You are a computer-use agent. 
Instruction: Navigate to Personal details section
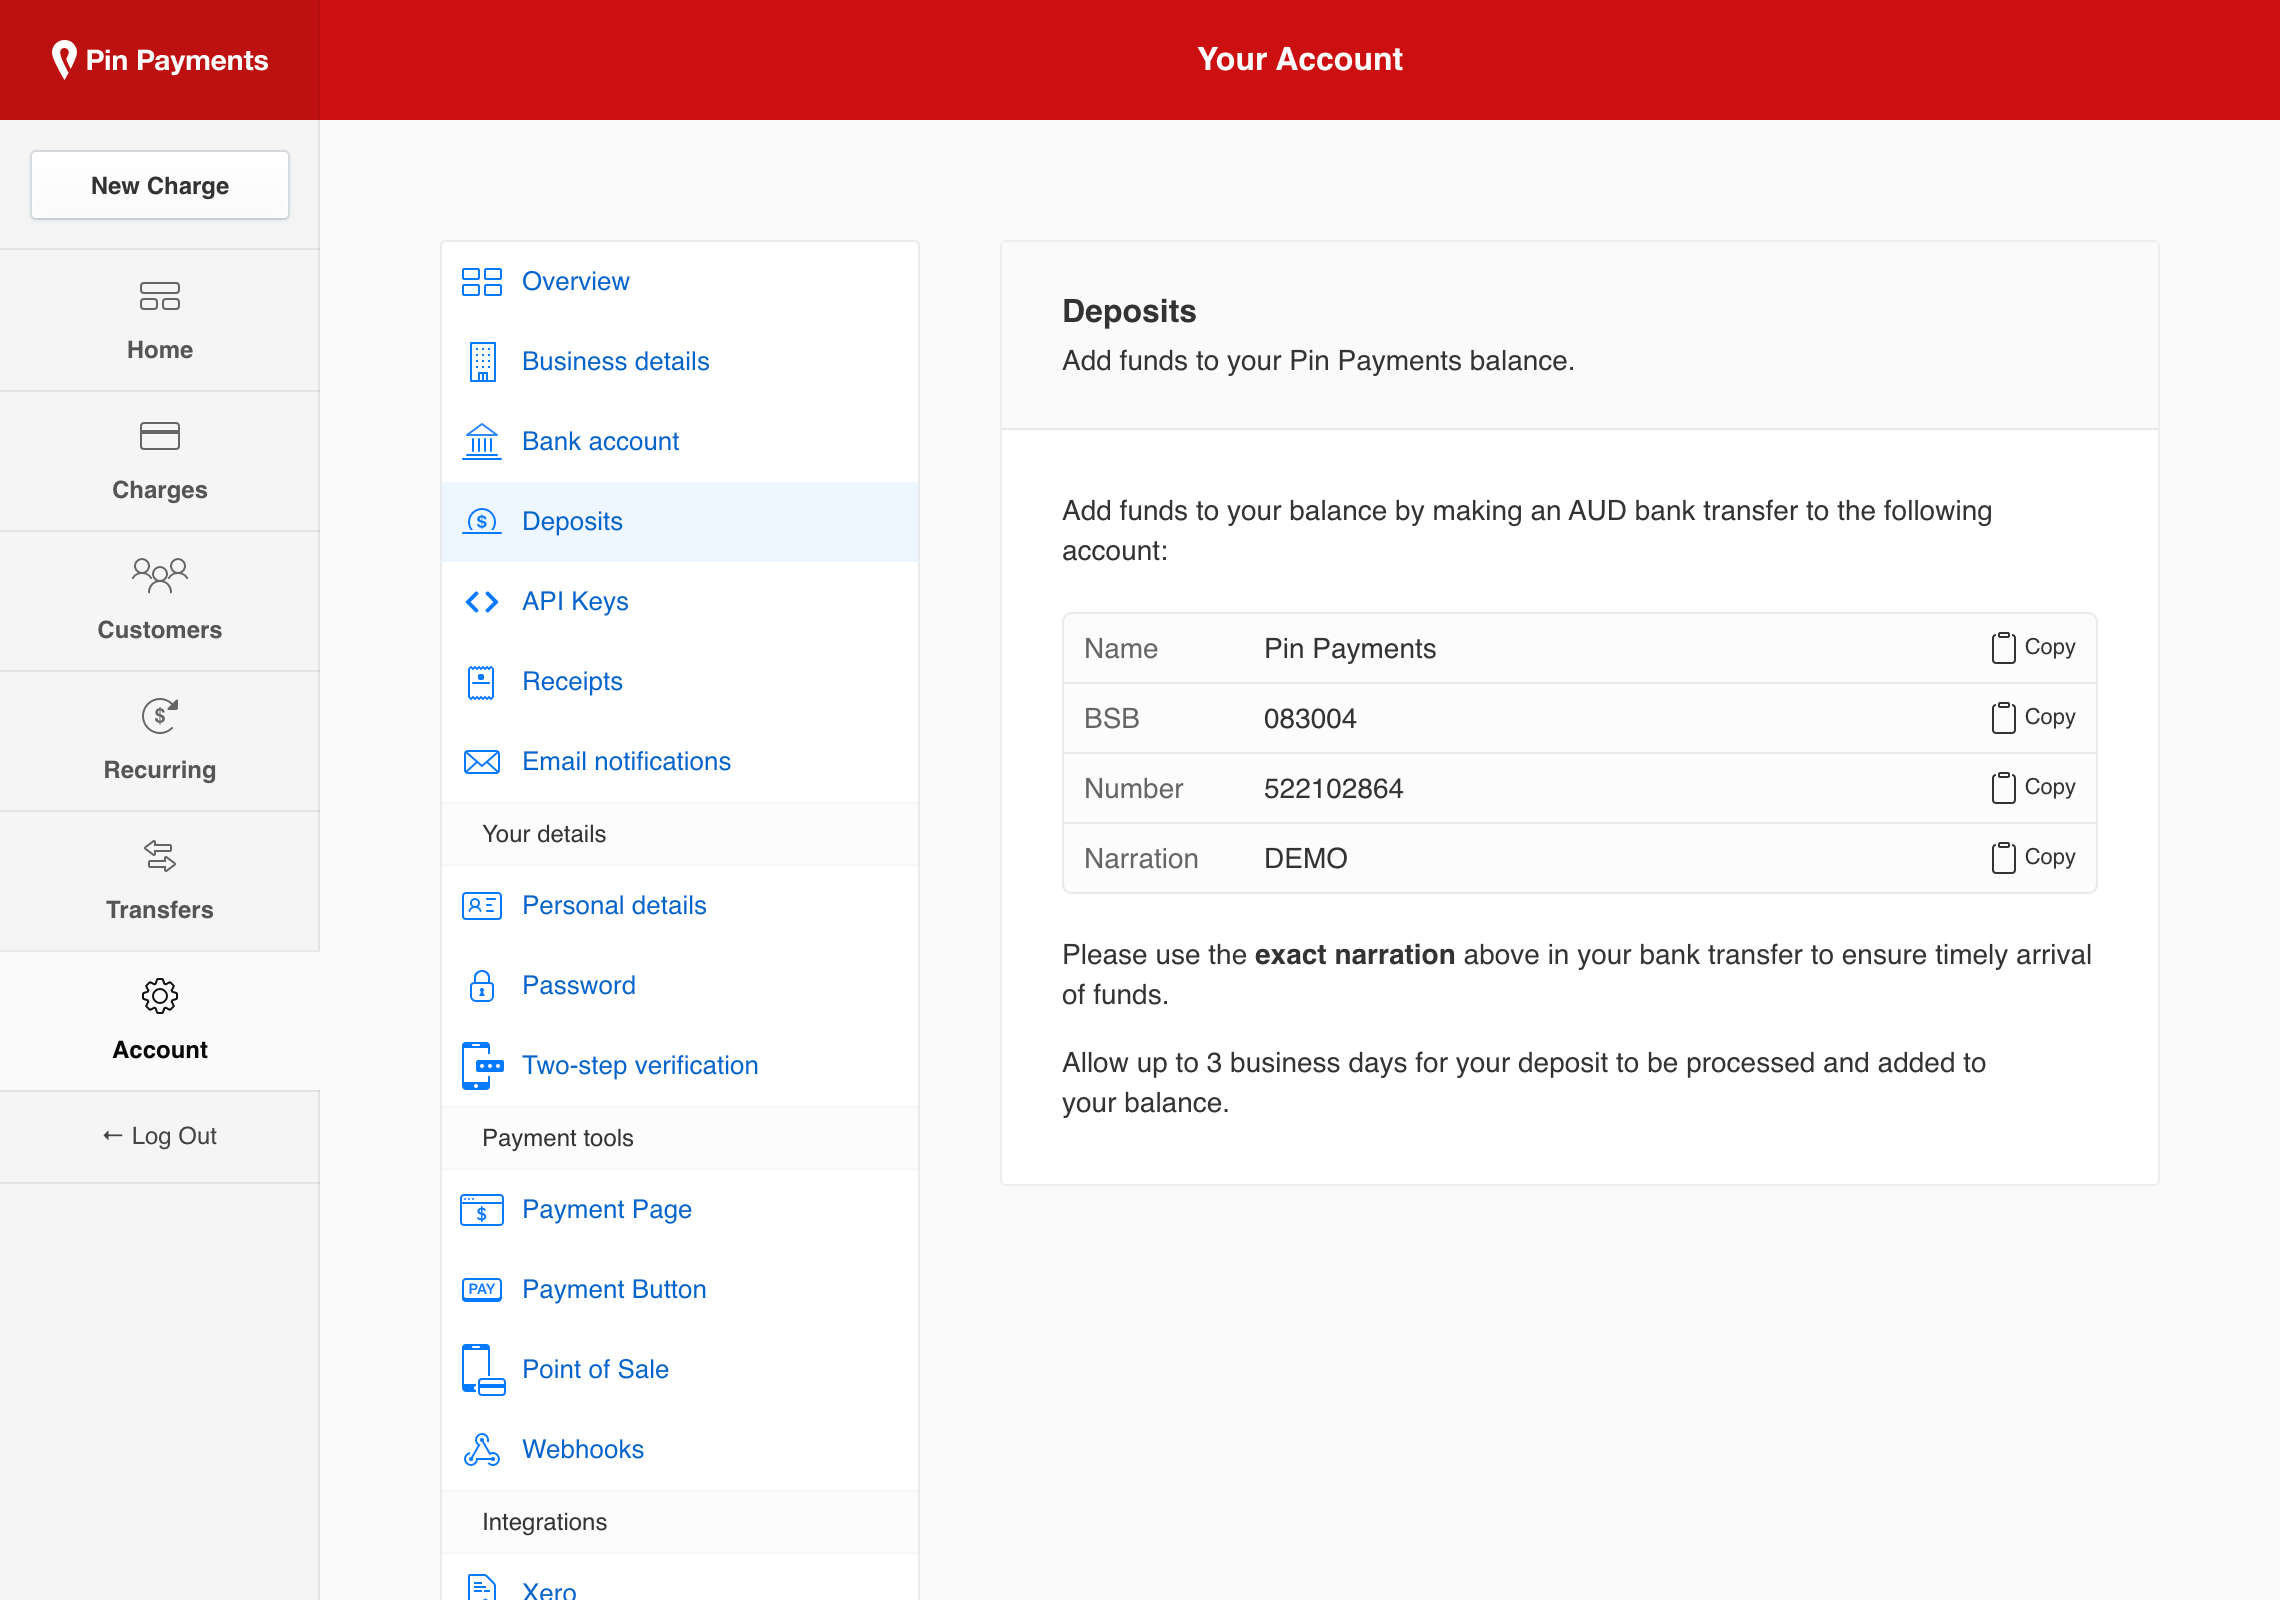(615, 906)
